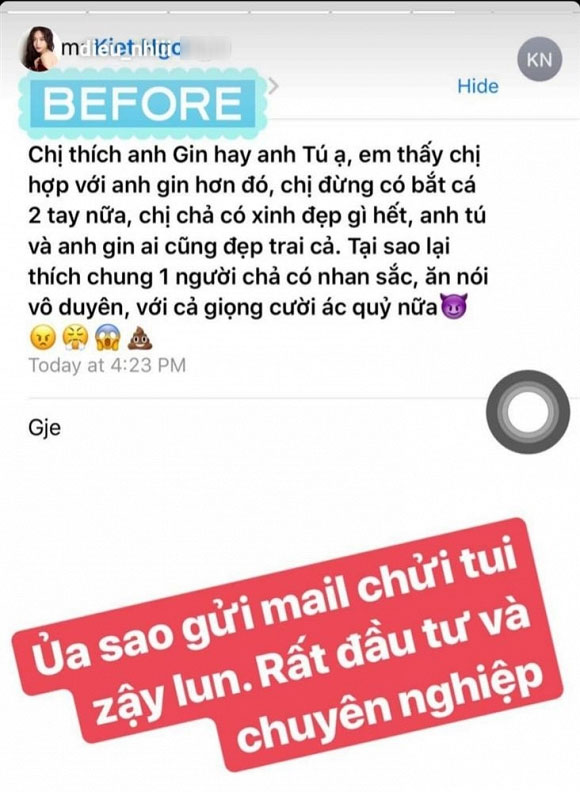The image size is (580, 792).
Task: Open the KN sender avatar circle
Action: 540,60
